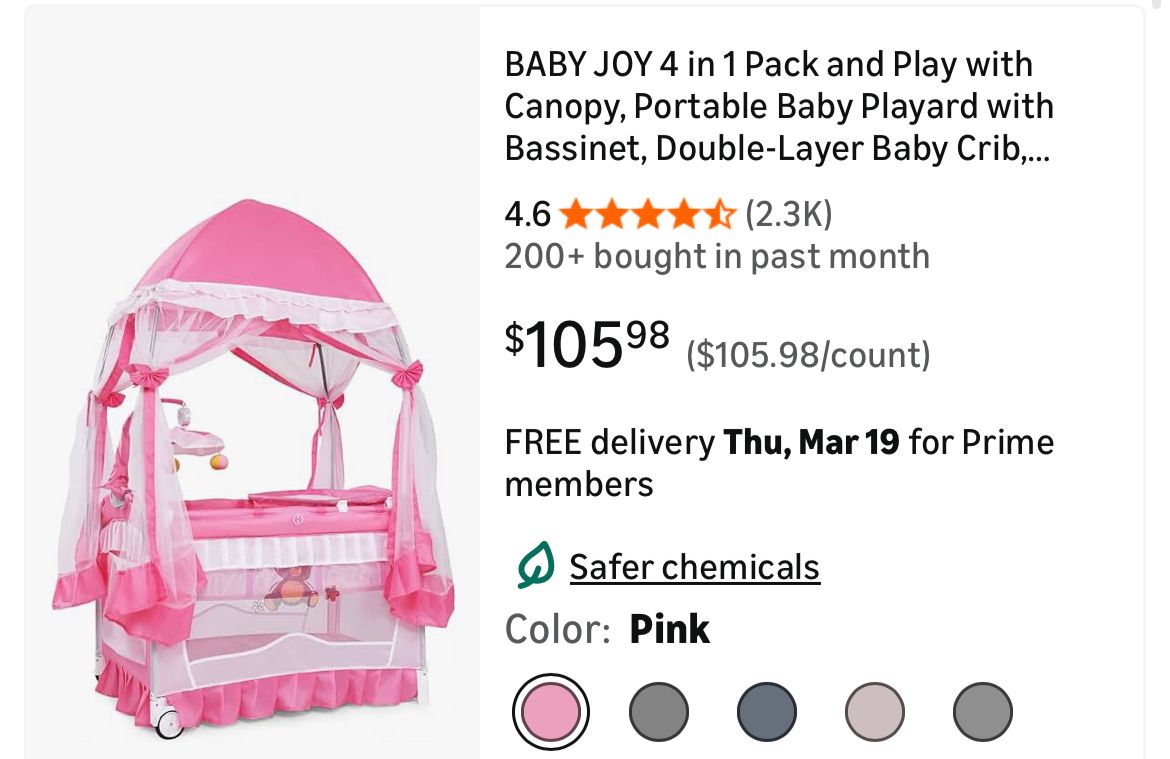Open the BABY JOY product title link
The height and width of the screenshot is (759, 1170).
778,106
